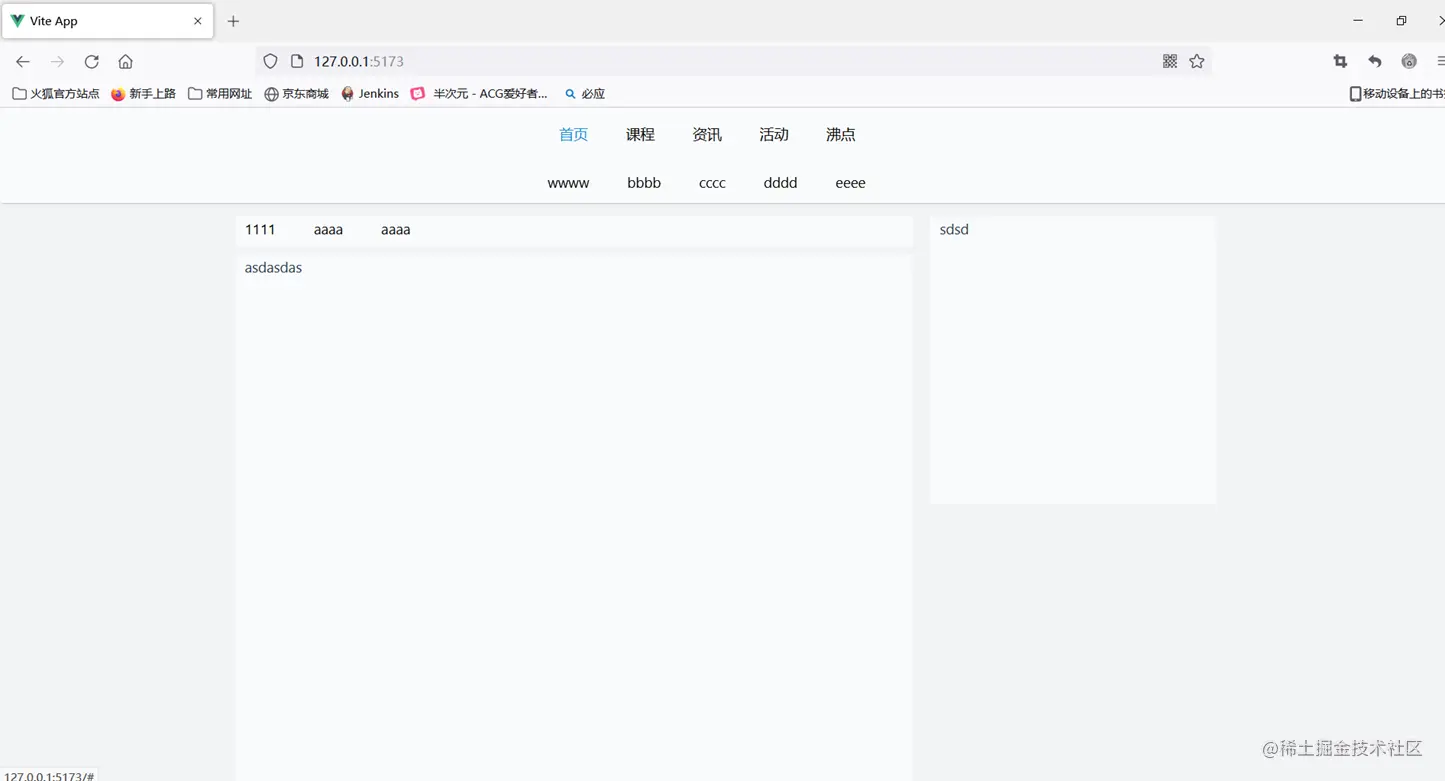Open the 新手上路 bookmark

click(143, 94)
